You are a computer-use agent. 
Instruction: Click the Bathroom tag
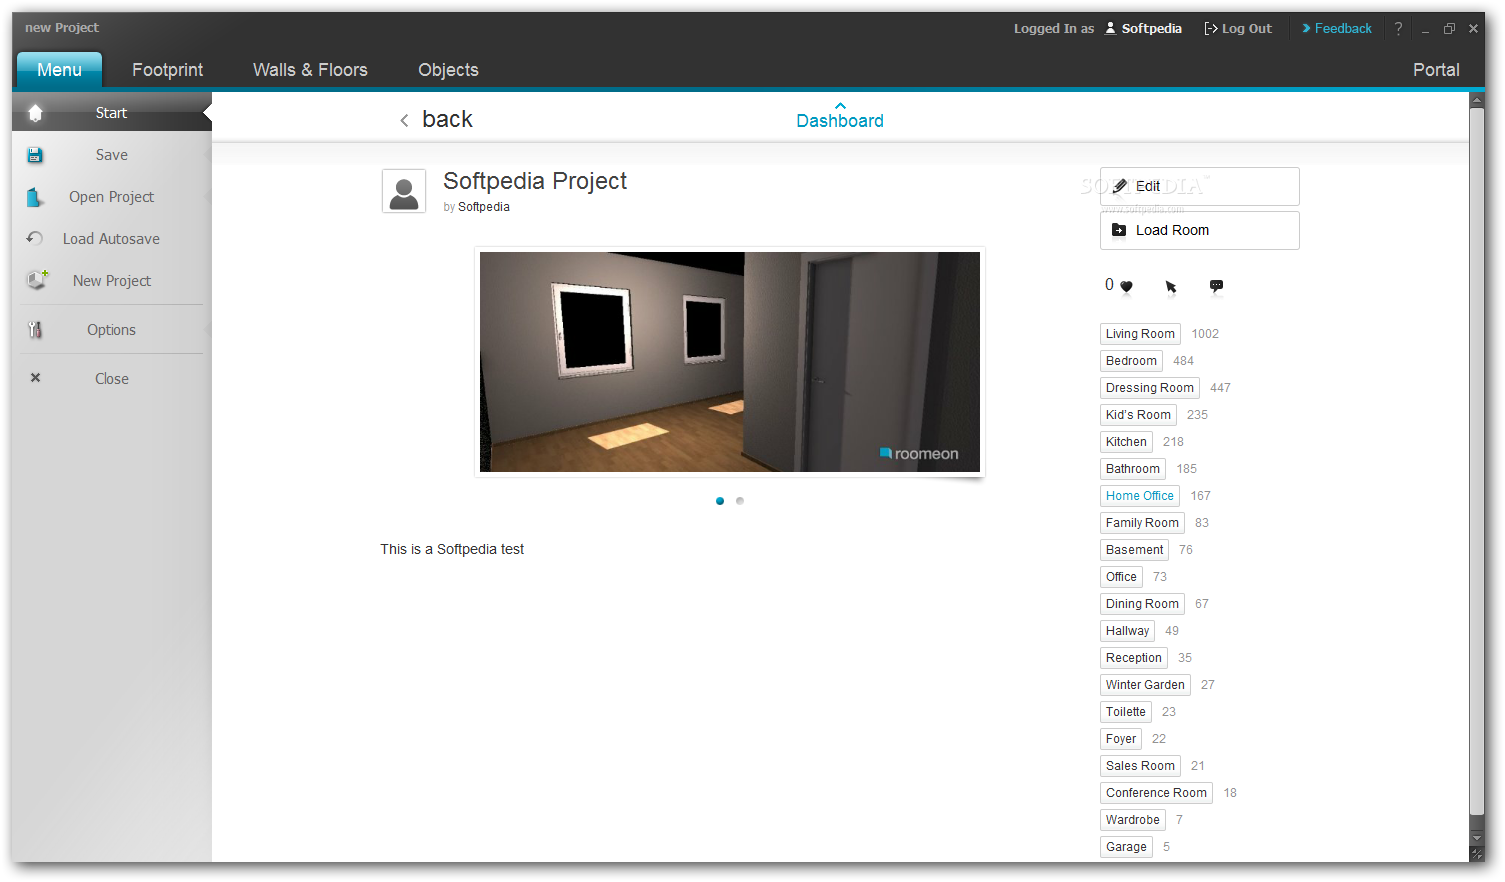click(x=1133, y=469)
